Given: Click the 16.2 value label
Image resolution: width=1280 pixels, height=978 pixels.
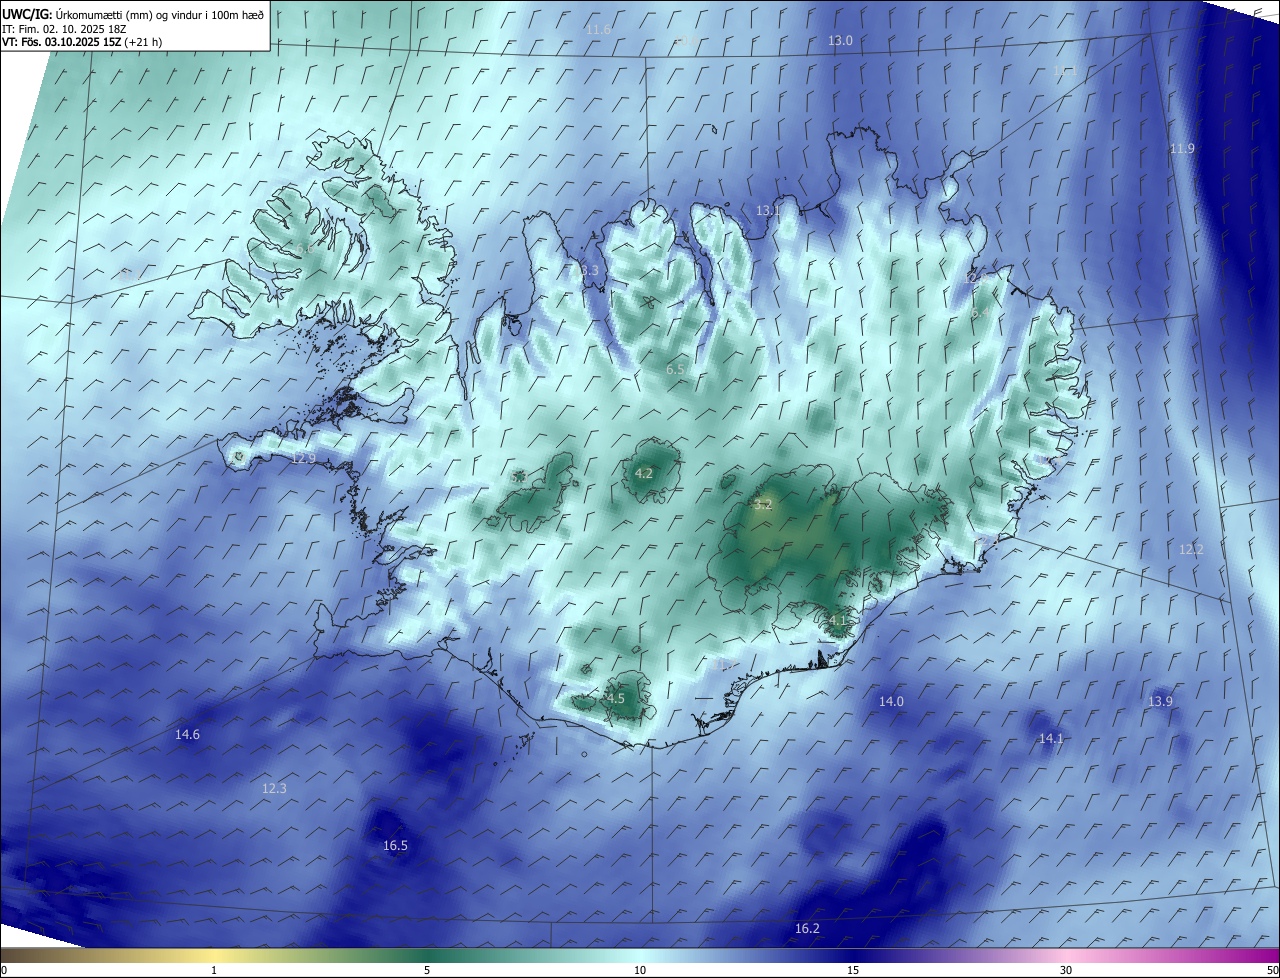Looking at the screenshot, I should click(807, 929).
